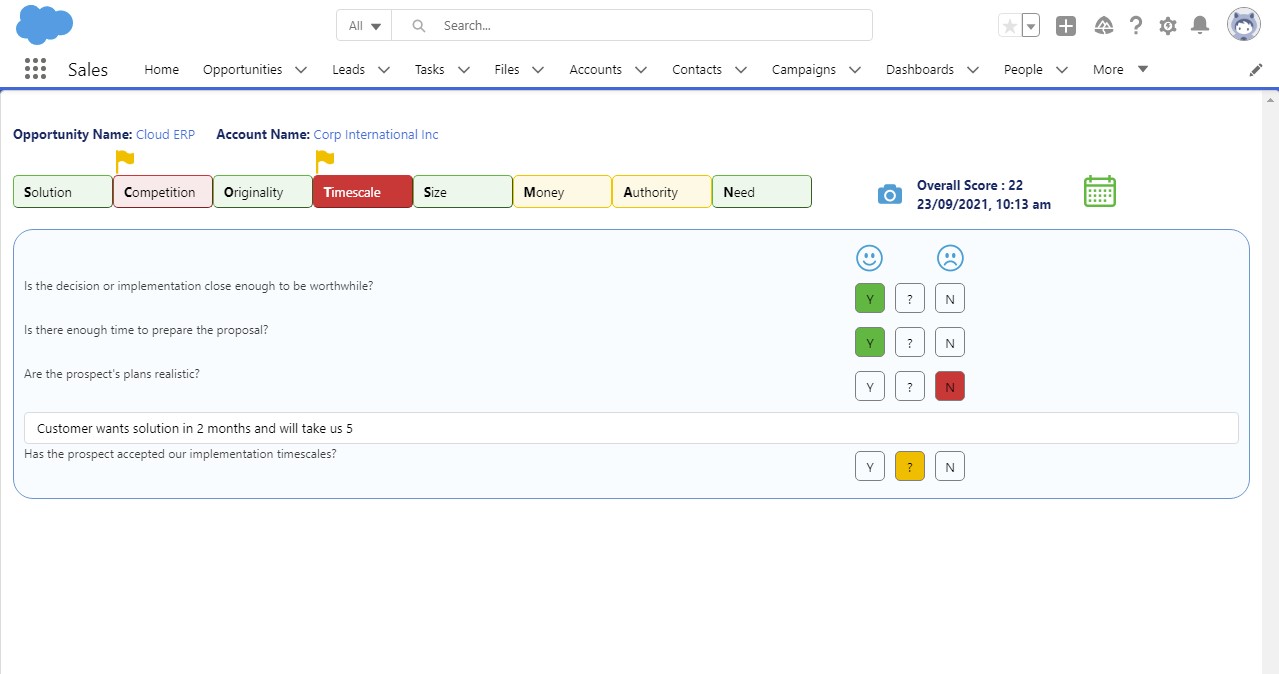
Task: Click the sad face column icon
Action: coord(949,257)
